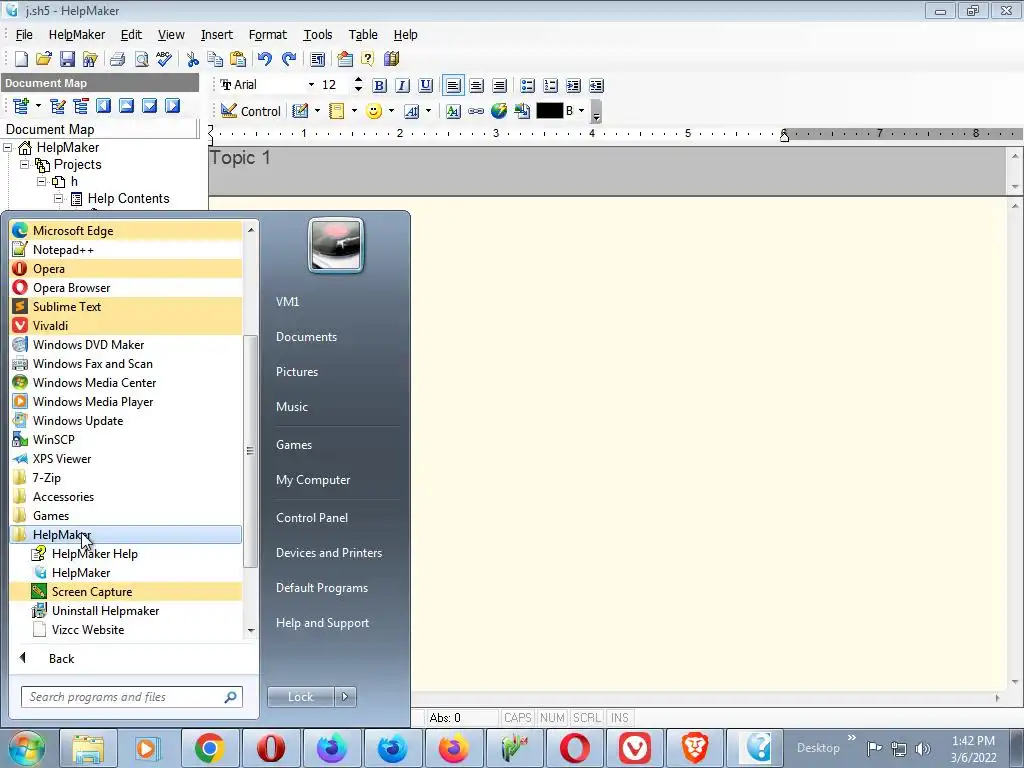Screen dimensions: 1024x768
Task: Click the Control ruler button
Action: pos(251,111)
